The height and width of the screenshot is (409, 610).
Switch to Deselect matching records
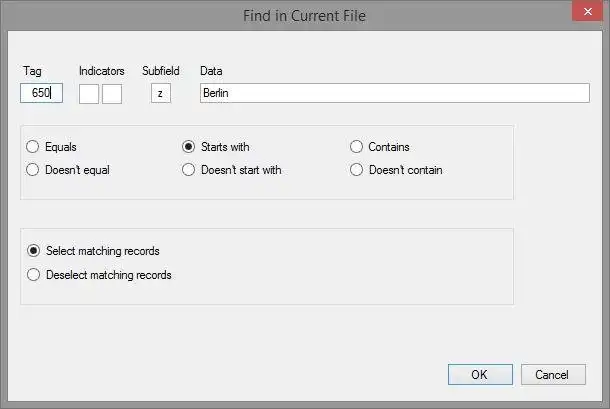34,275
